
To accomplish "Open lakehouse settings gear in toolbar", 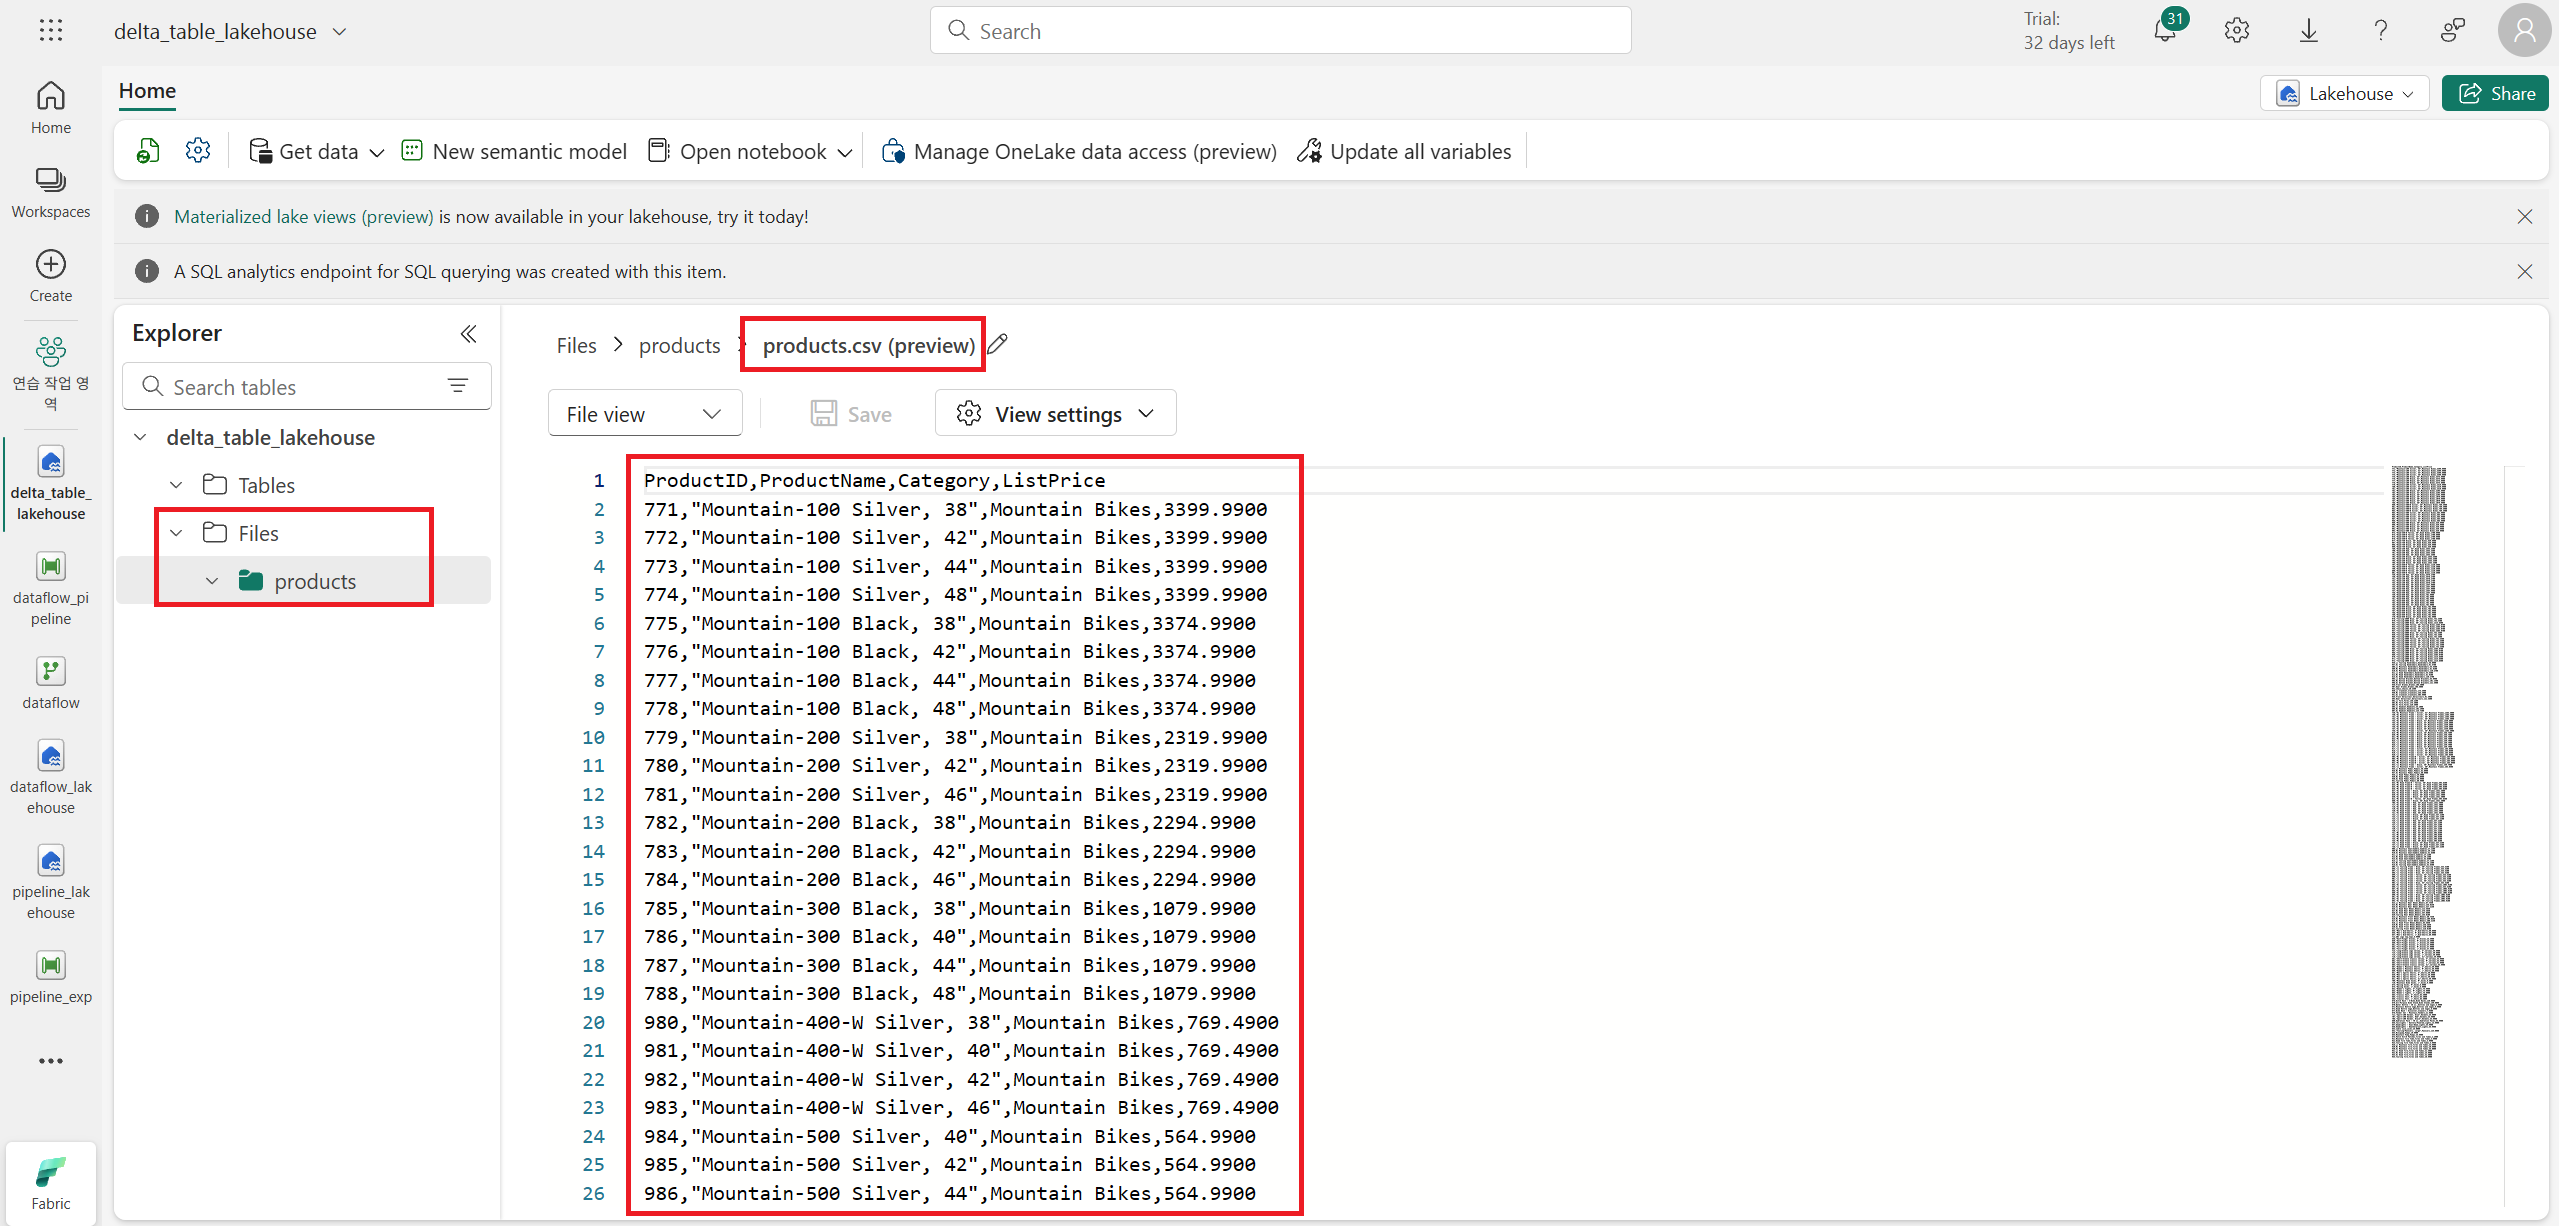I will [198, 151].
